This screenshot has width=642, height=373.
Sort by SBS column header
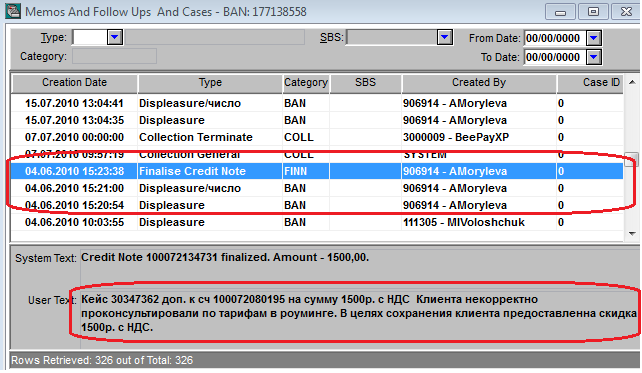(x=365, y=83)
